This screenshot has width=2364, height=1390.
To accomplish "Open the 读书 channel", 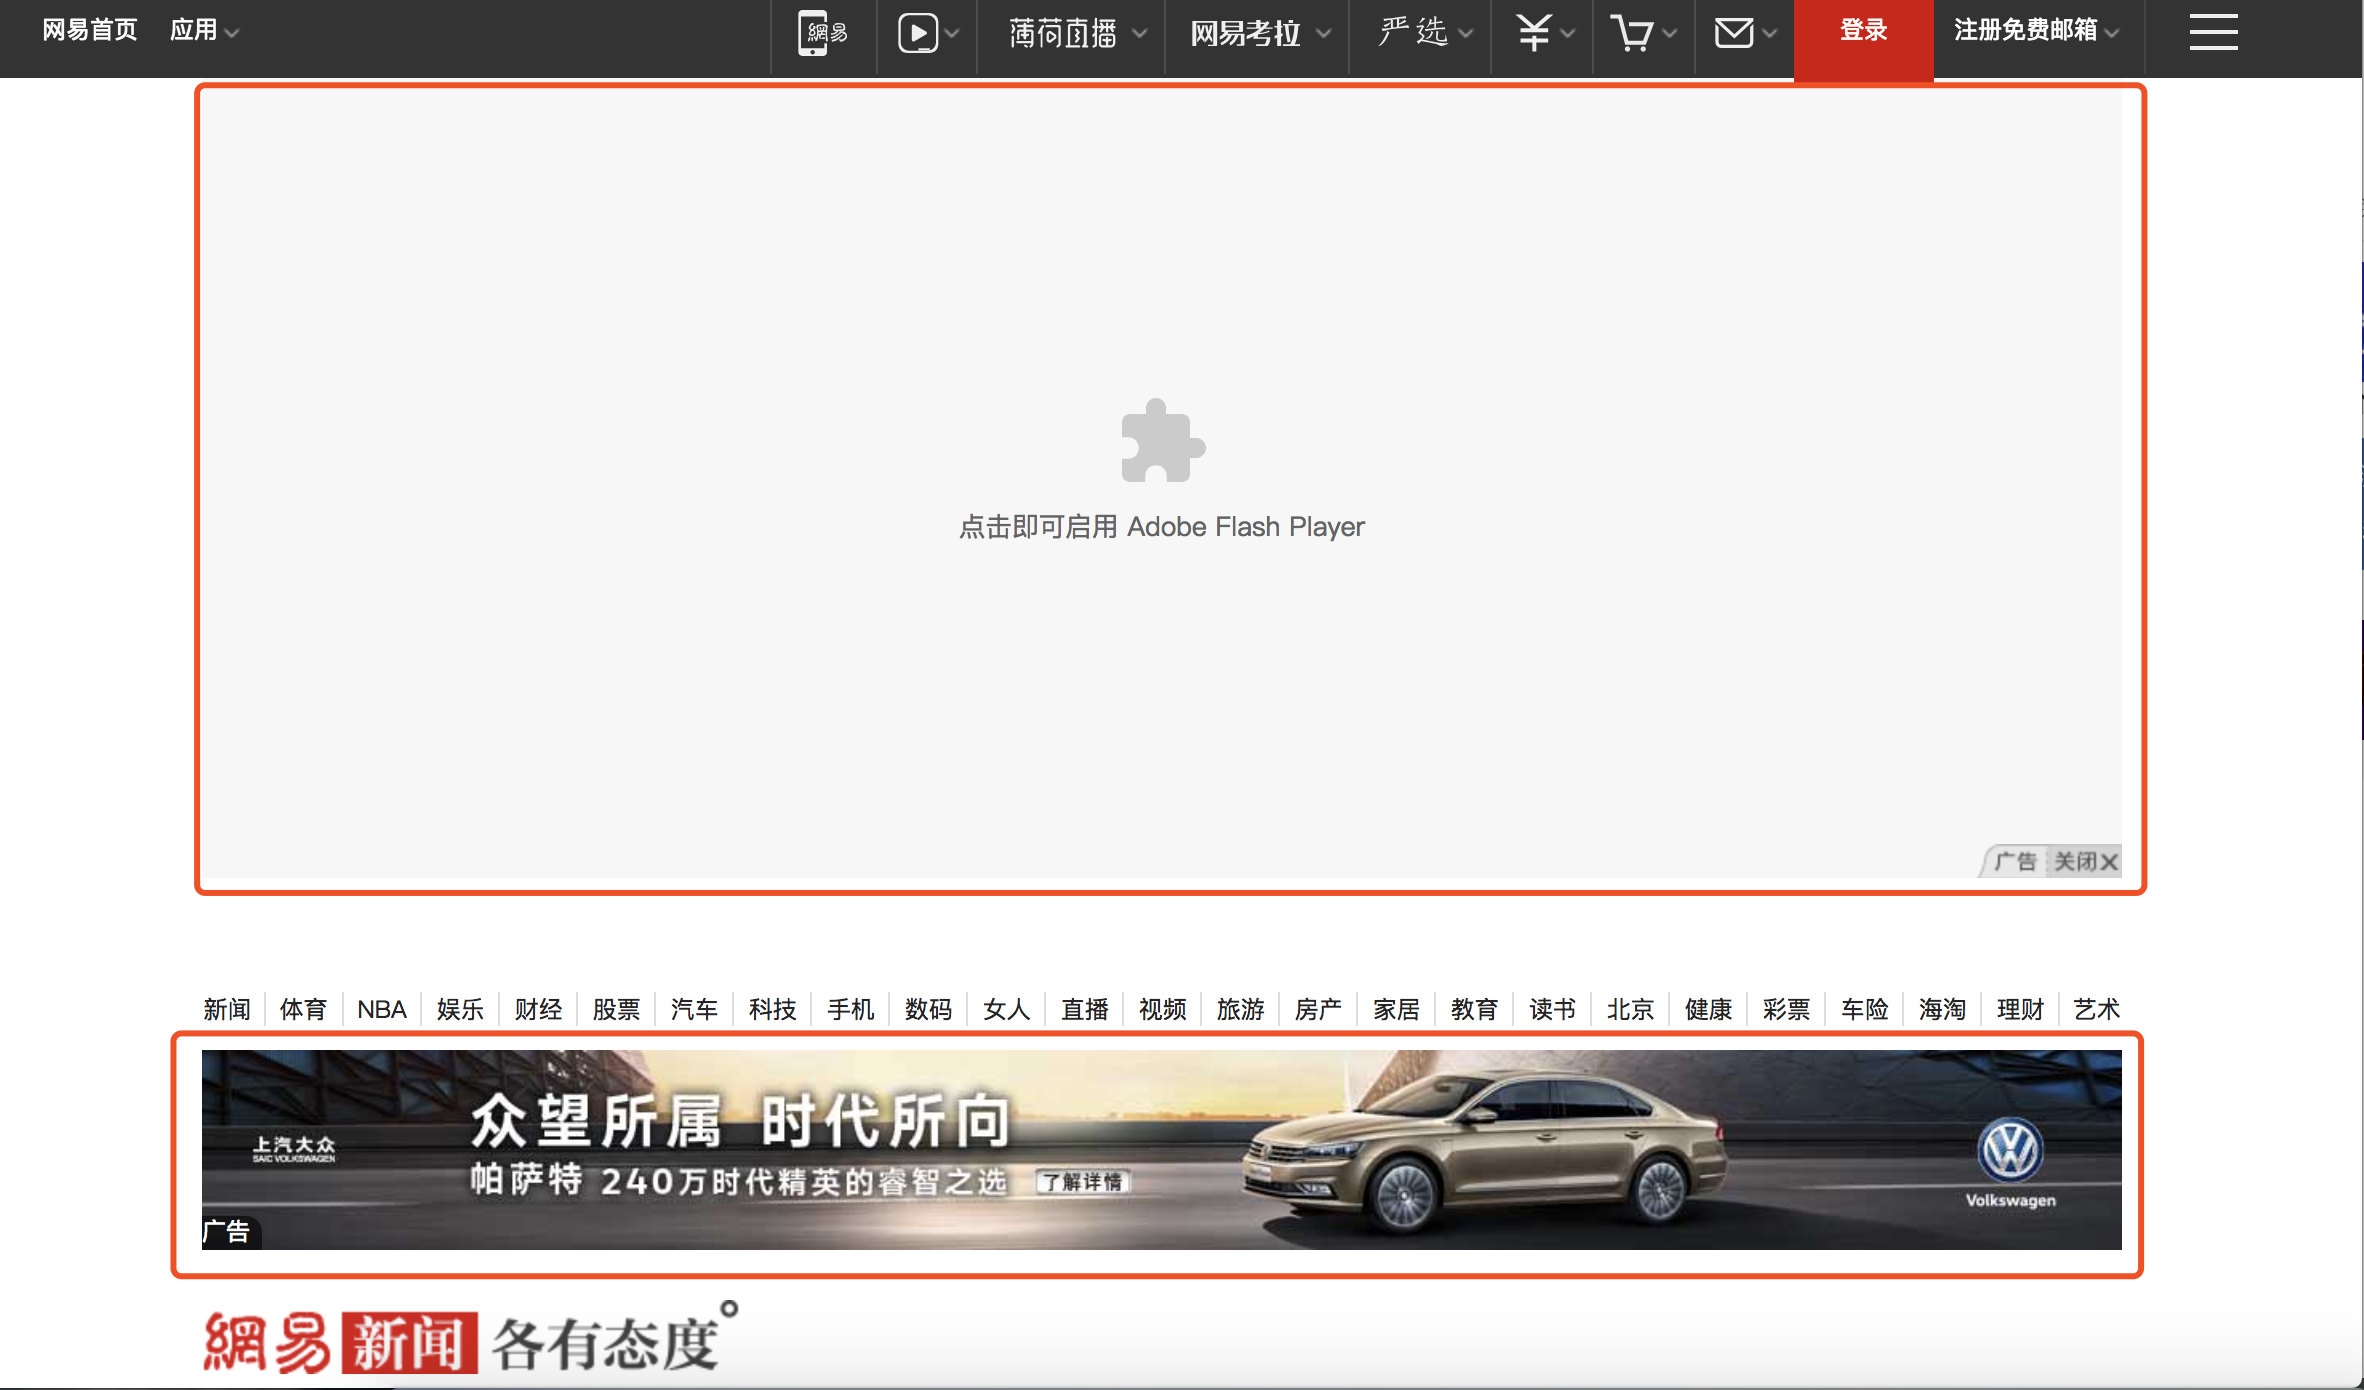I will [x=1552, y=1009].
